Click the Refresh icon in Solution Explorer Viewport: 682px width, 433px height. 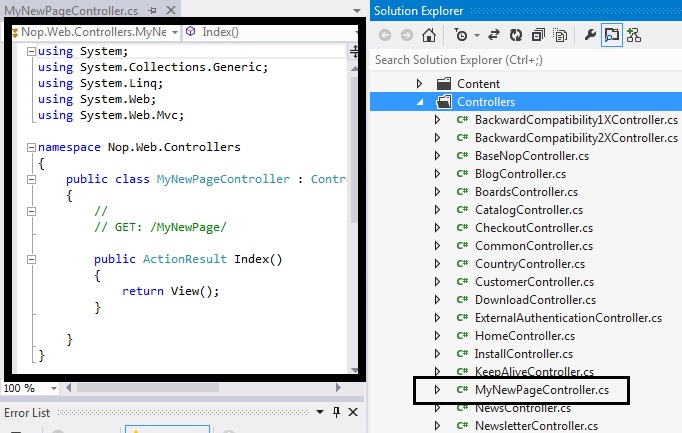pos(515,35)
